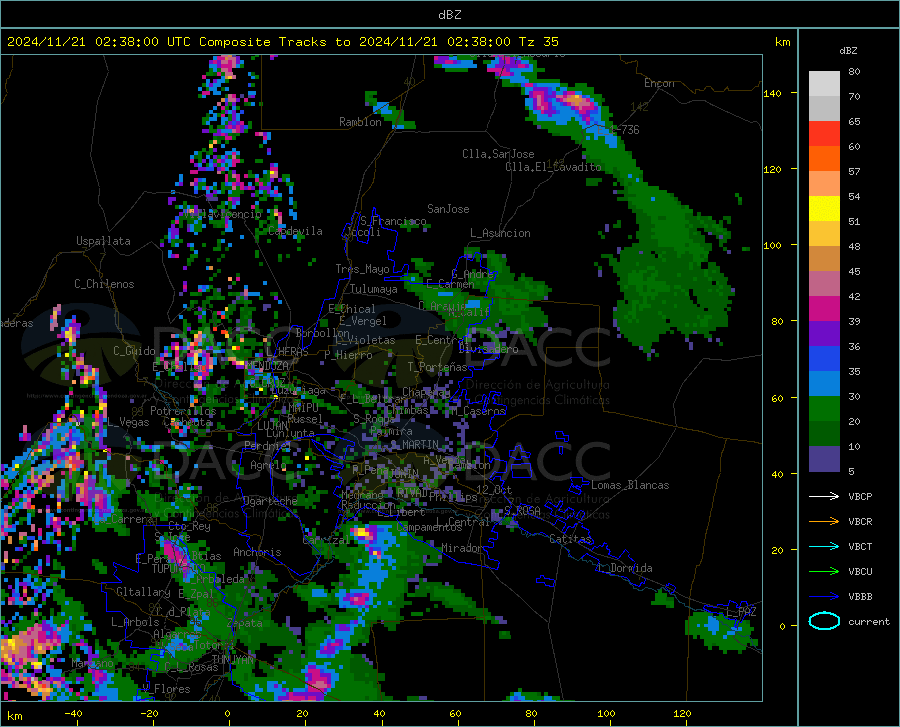Click the 'E_Vergel' map label
Viewport: 900px width, 727px height.
(363, 321)
